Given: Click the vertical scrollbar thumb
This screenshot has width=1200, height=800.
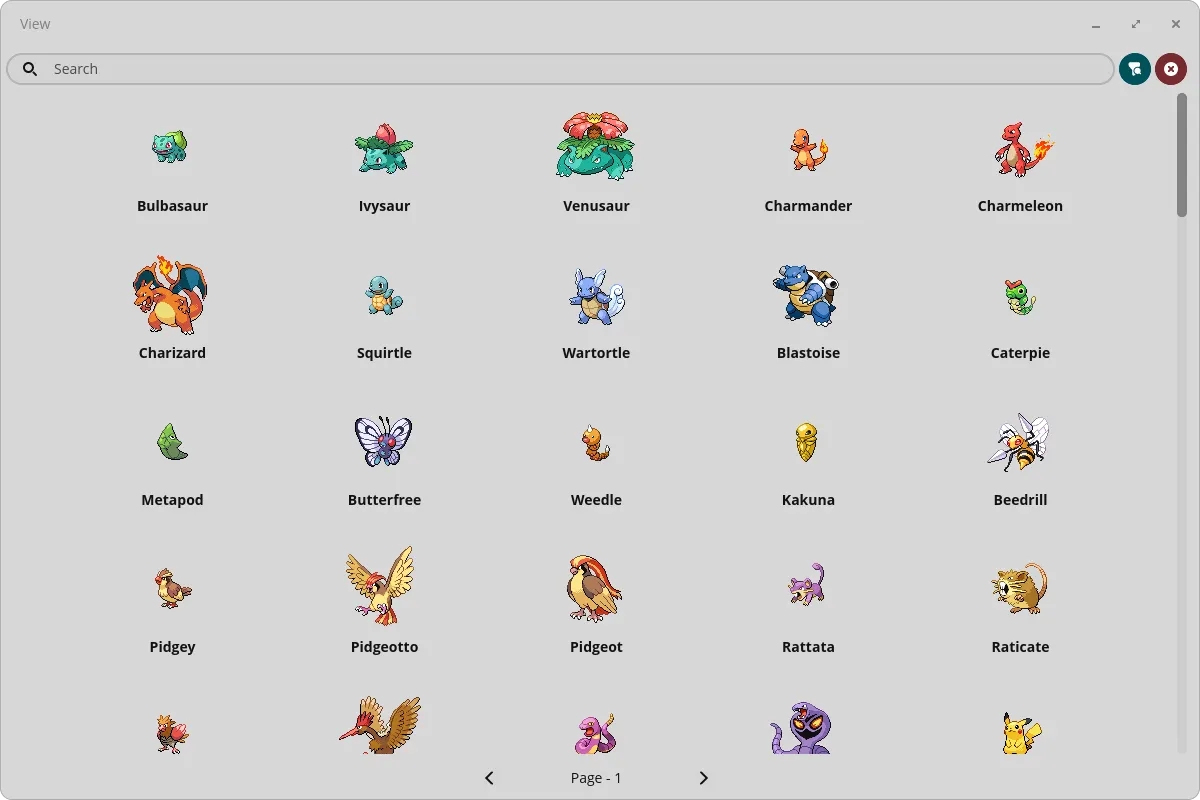Looking at the screenshot, I should point(1182,155).
